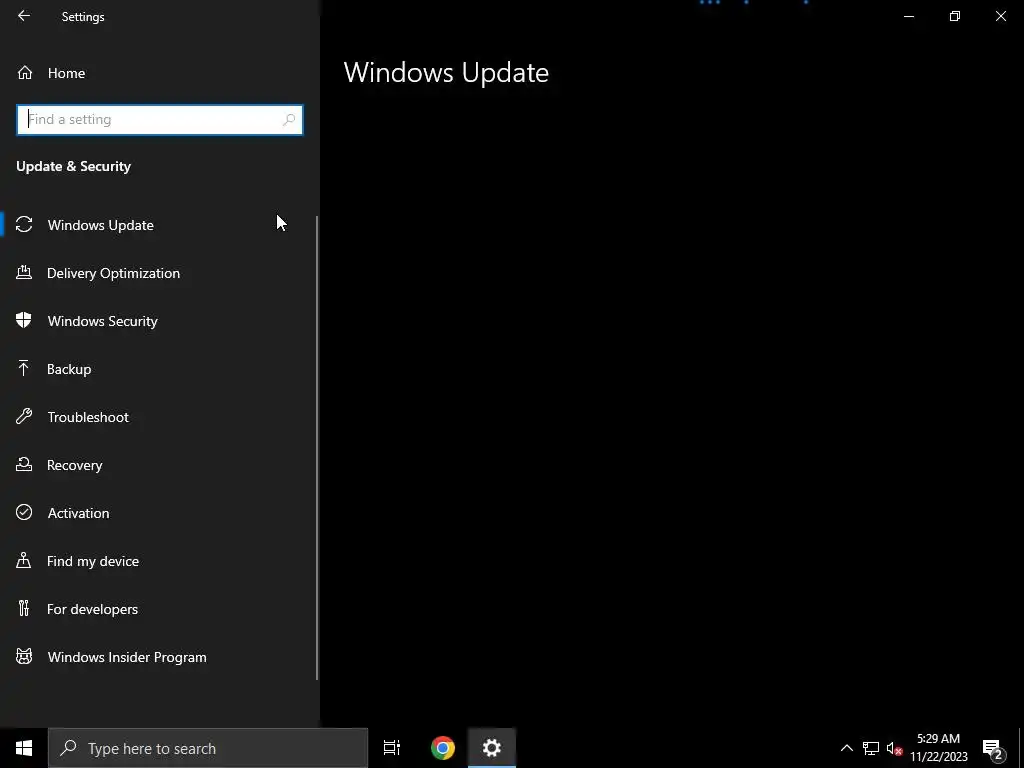Image resolution: width=1024 pixels, height=768 pixels.
Task: Click the sidebar vertical scrollbar
Action: [x=317, y=447]
